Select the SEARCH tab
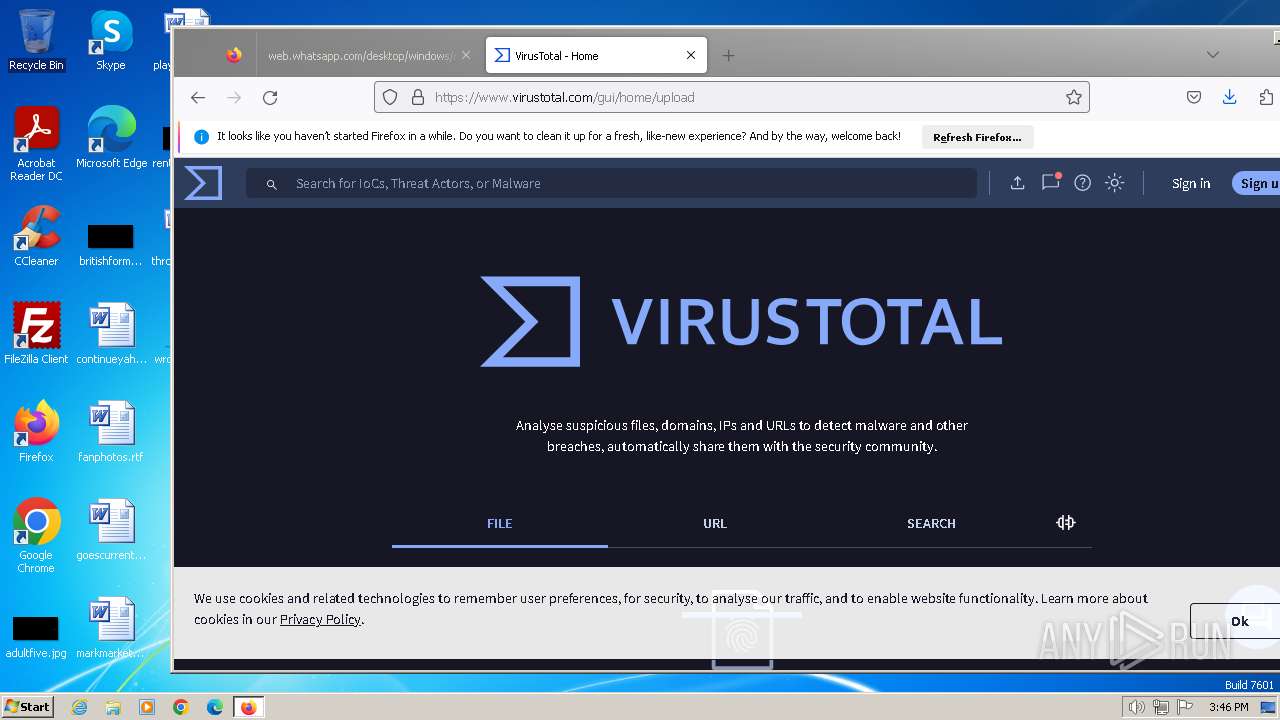Screen dimensions: 1280x720 tap(931, 523)
